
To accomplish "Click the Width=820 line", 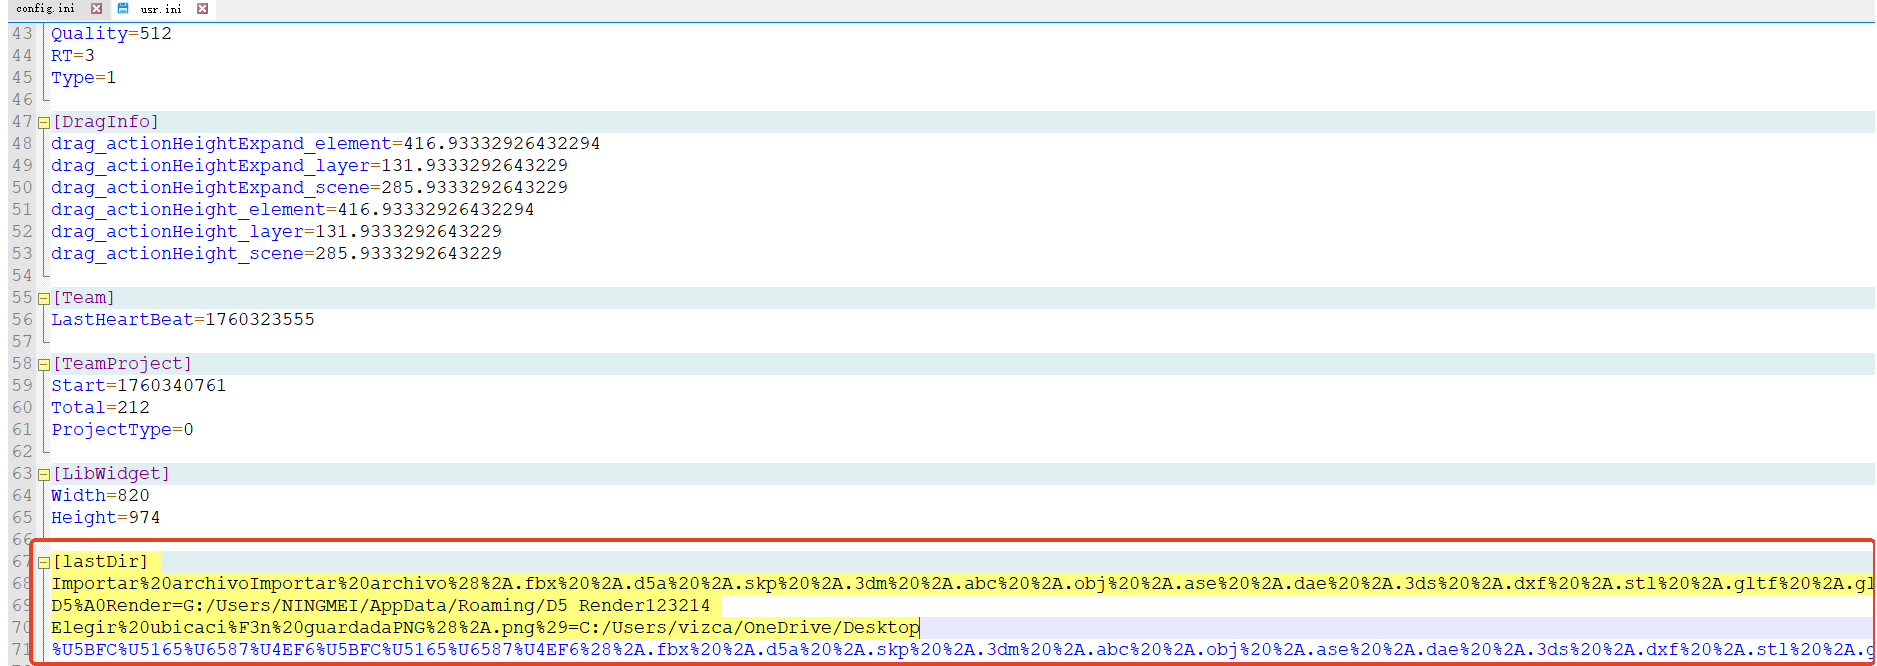I will (x=100, y=496).
